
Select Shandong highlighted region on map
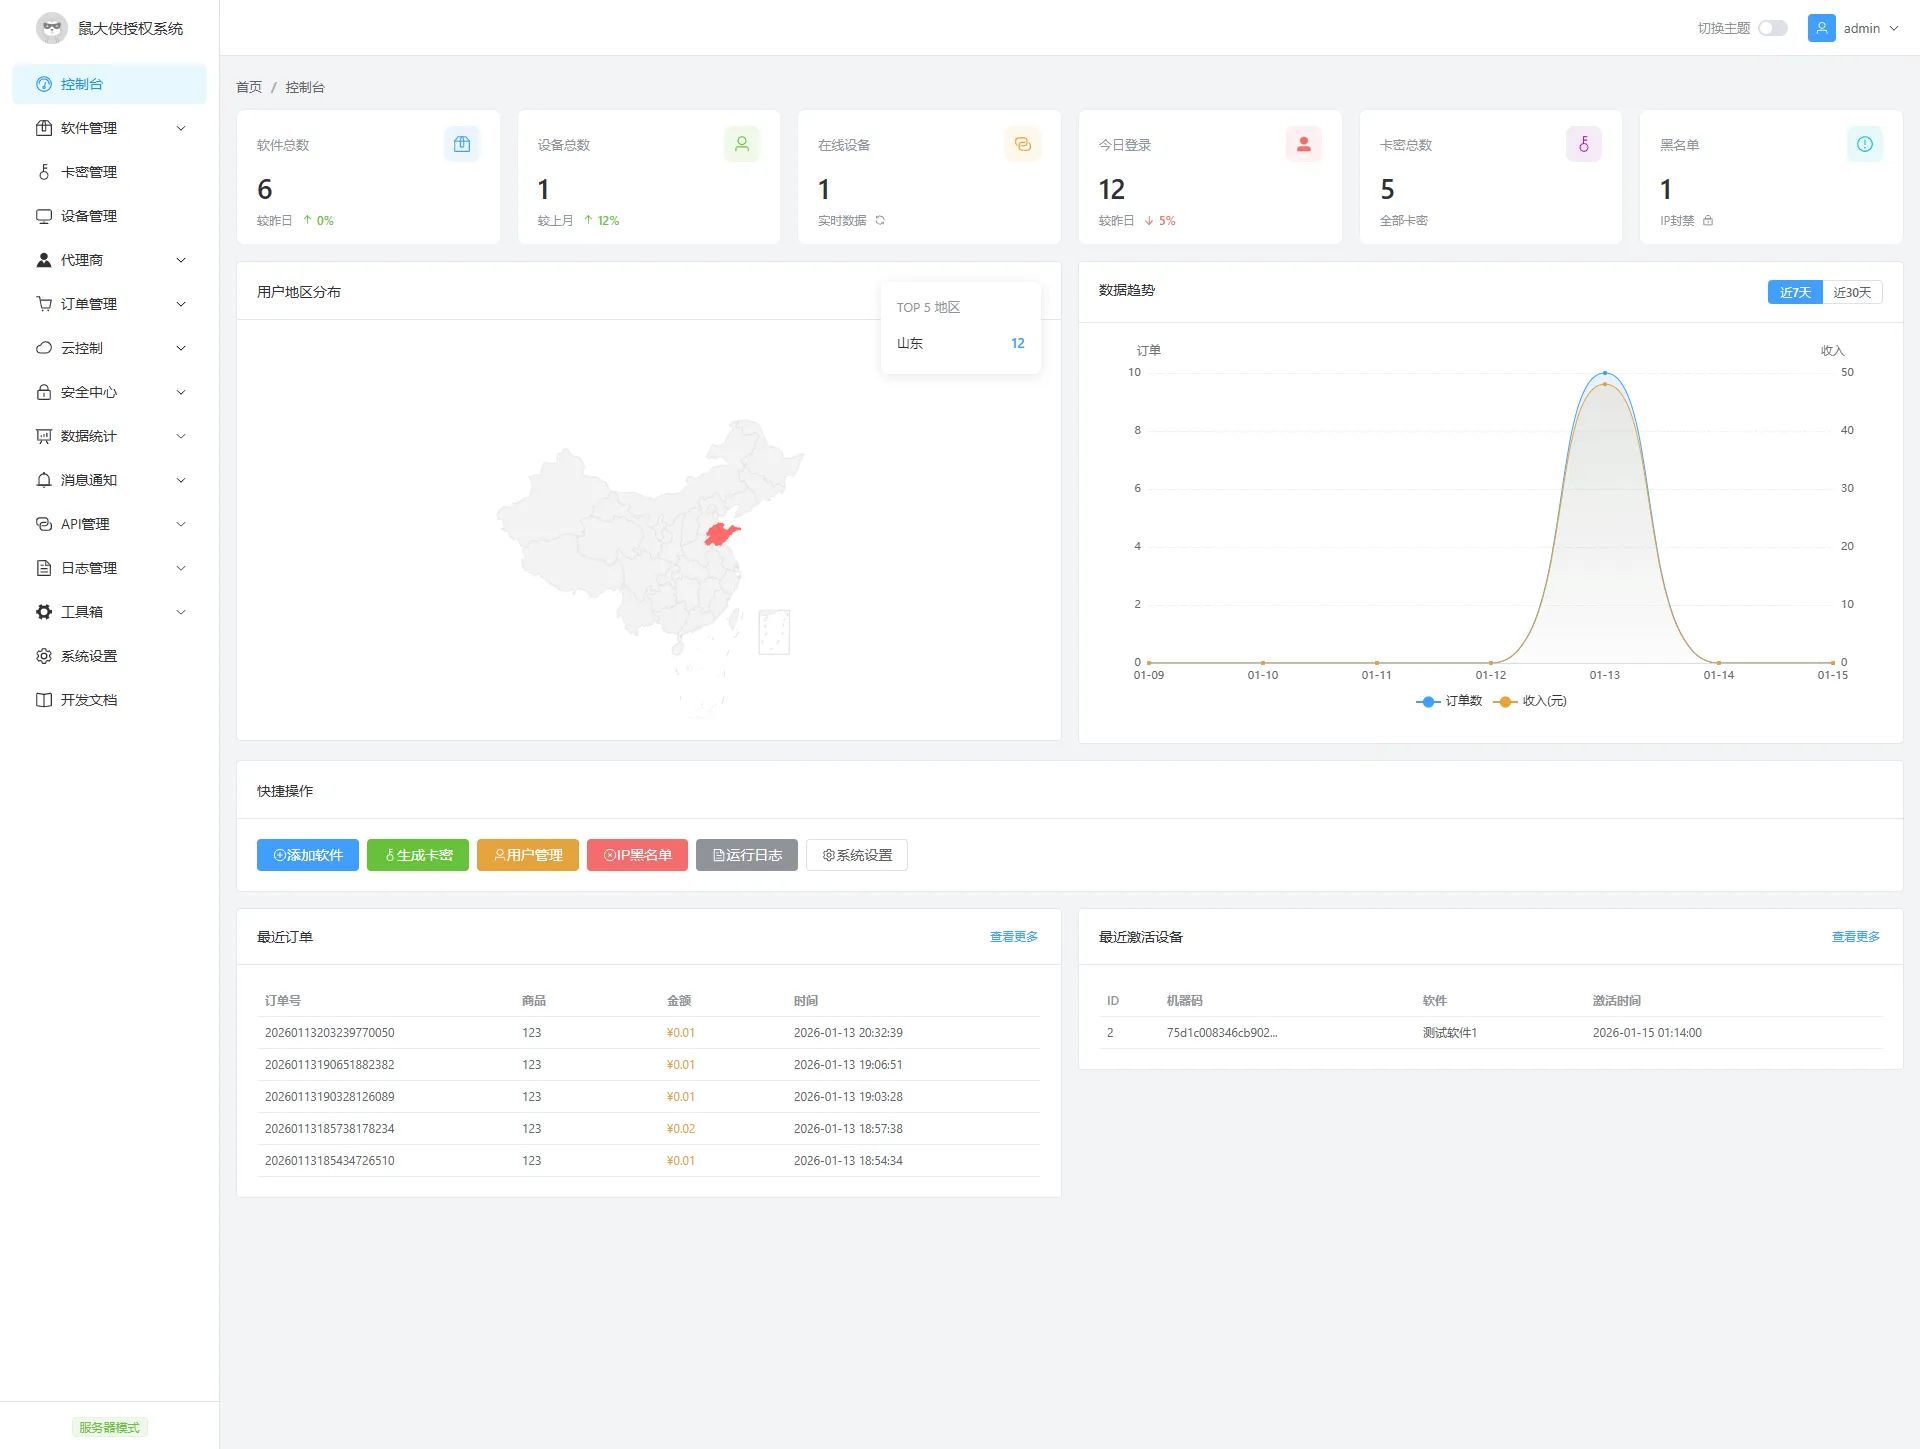pos(723,533)
